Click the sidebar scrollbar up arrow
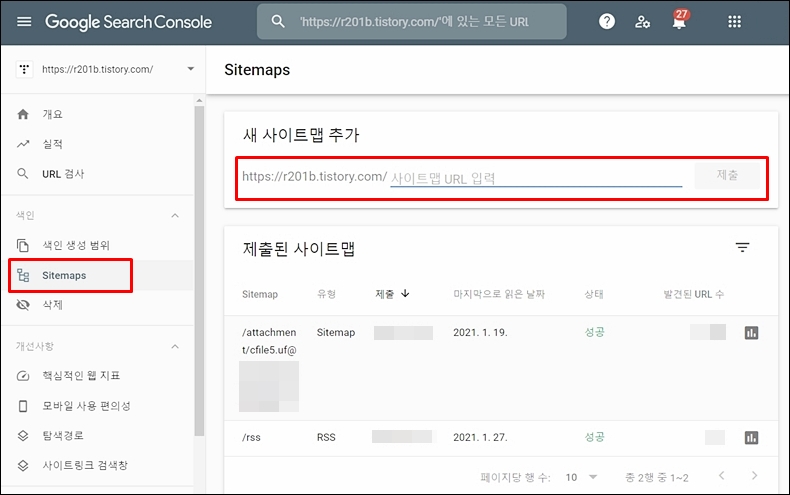Image resolution: width=790 pixels, height=495 pixels. point(199,101)
